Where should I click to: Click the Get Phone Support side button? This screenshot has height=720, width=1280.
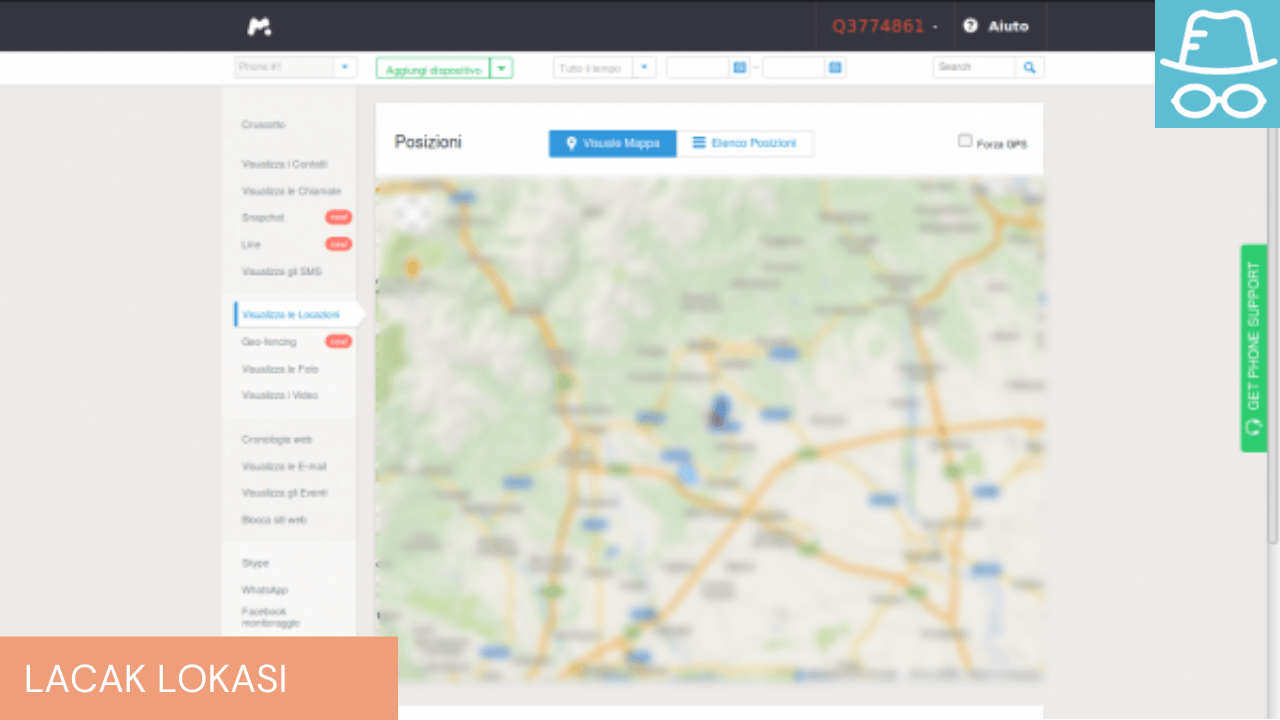(1254, 348)
